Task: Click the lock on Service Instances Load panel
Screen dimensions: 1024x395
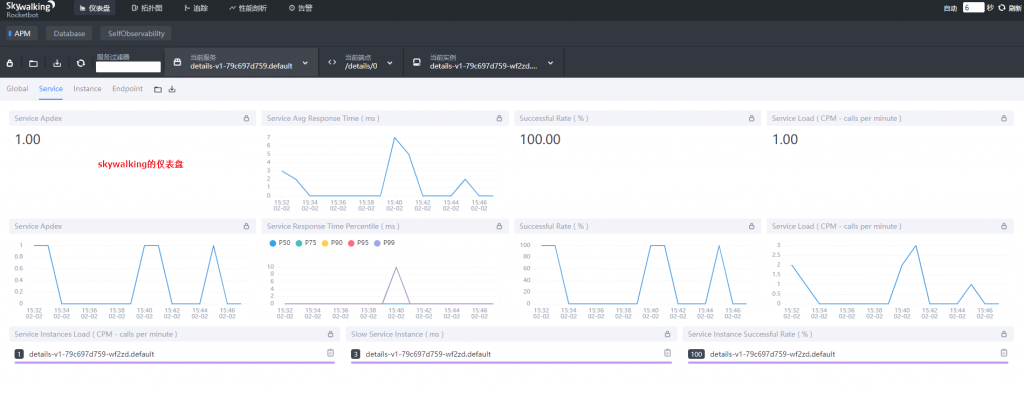Action: pos(330,334)
